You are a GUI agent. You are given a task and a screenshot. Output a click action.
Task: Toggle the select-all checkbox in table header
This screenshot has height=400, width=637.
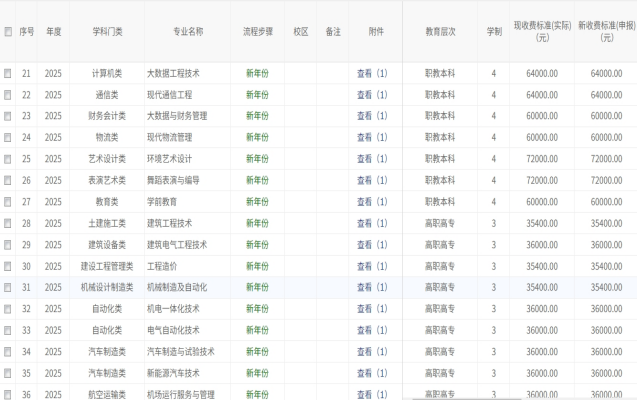(8, 32)
